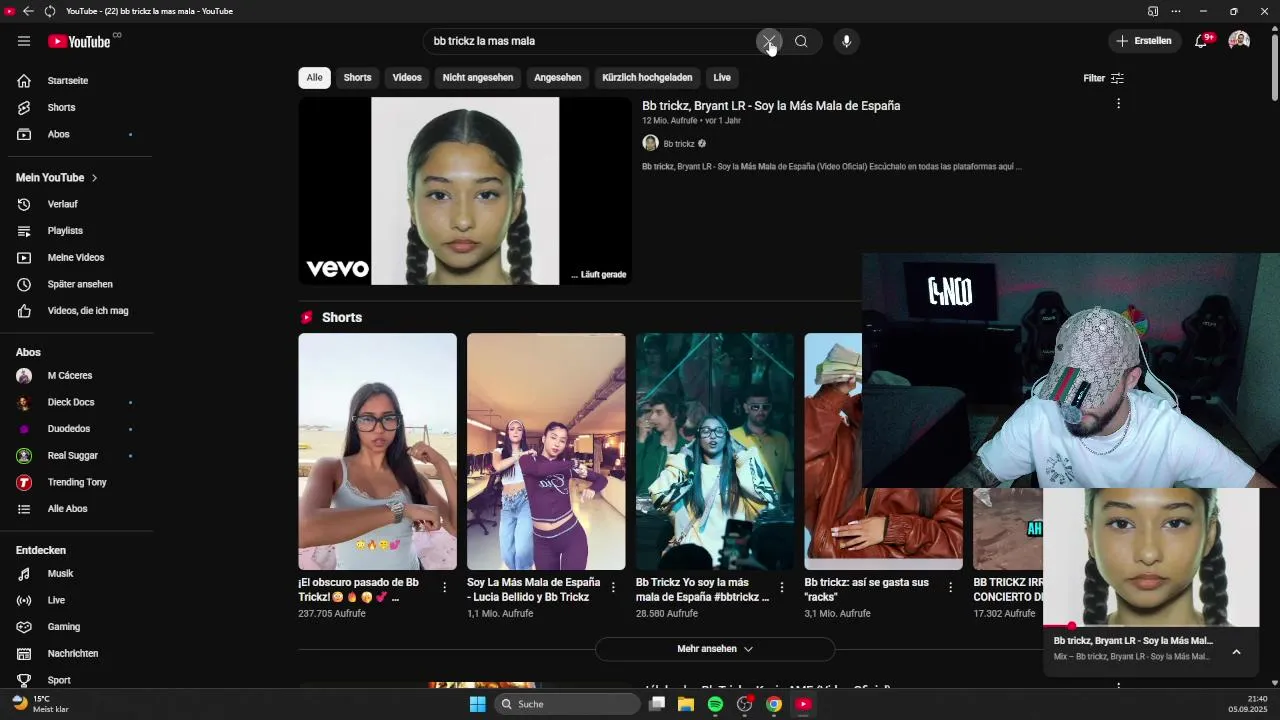
Task: Select the Videos filter chip
Action: click(x=407, y=78)
